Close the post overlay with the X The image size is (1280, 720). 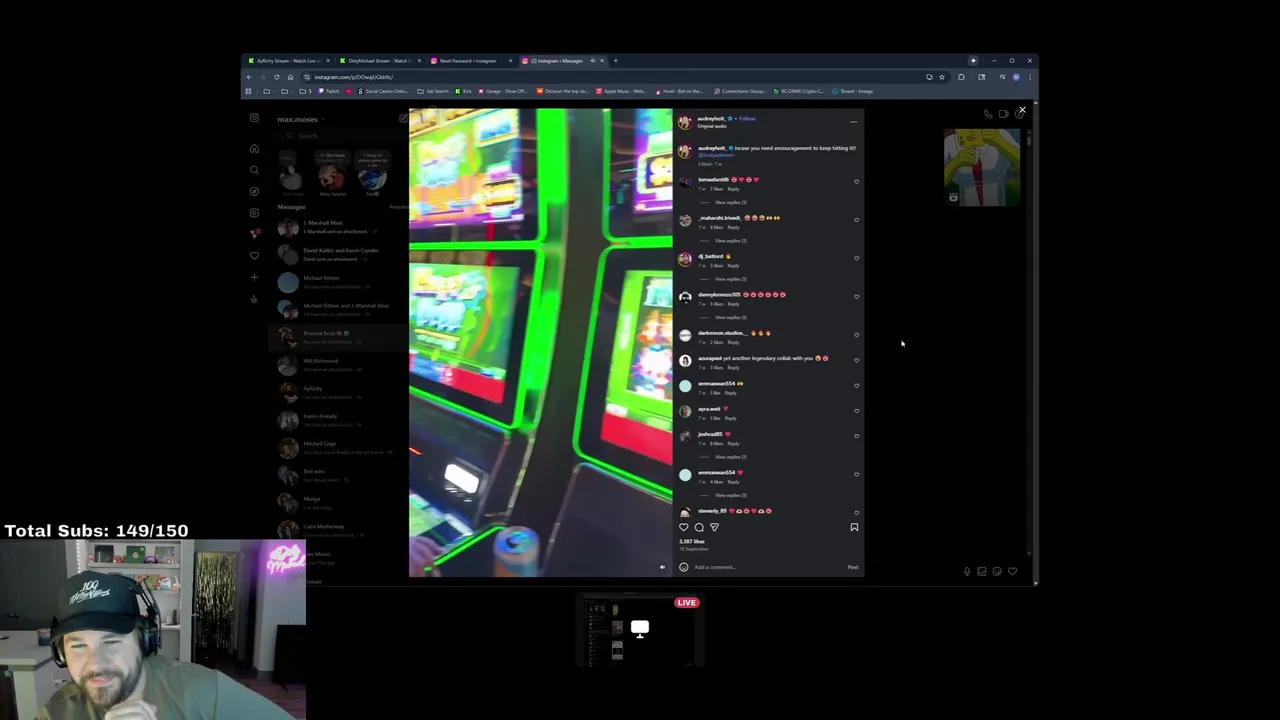[1022, 110]
